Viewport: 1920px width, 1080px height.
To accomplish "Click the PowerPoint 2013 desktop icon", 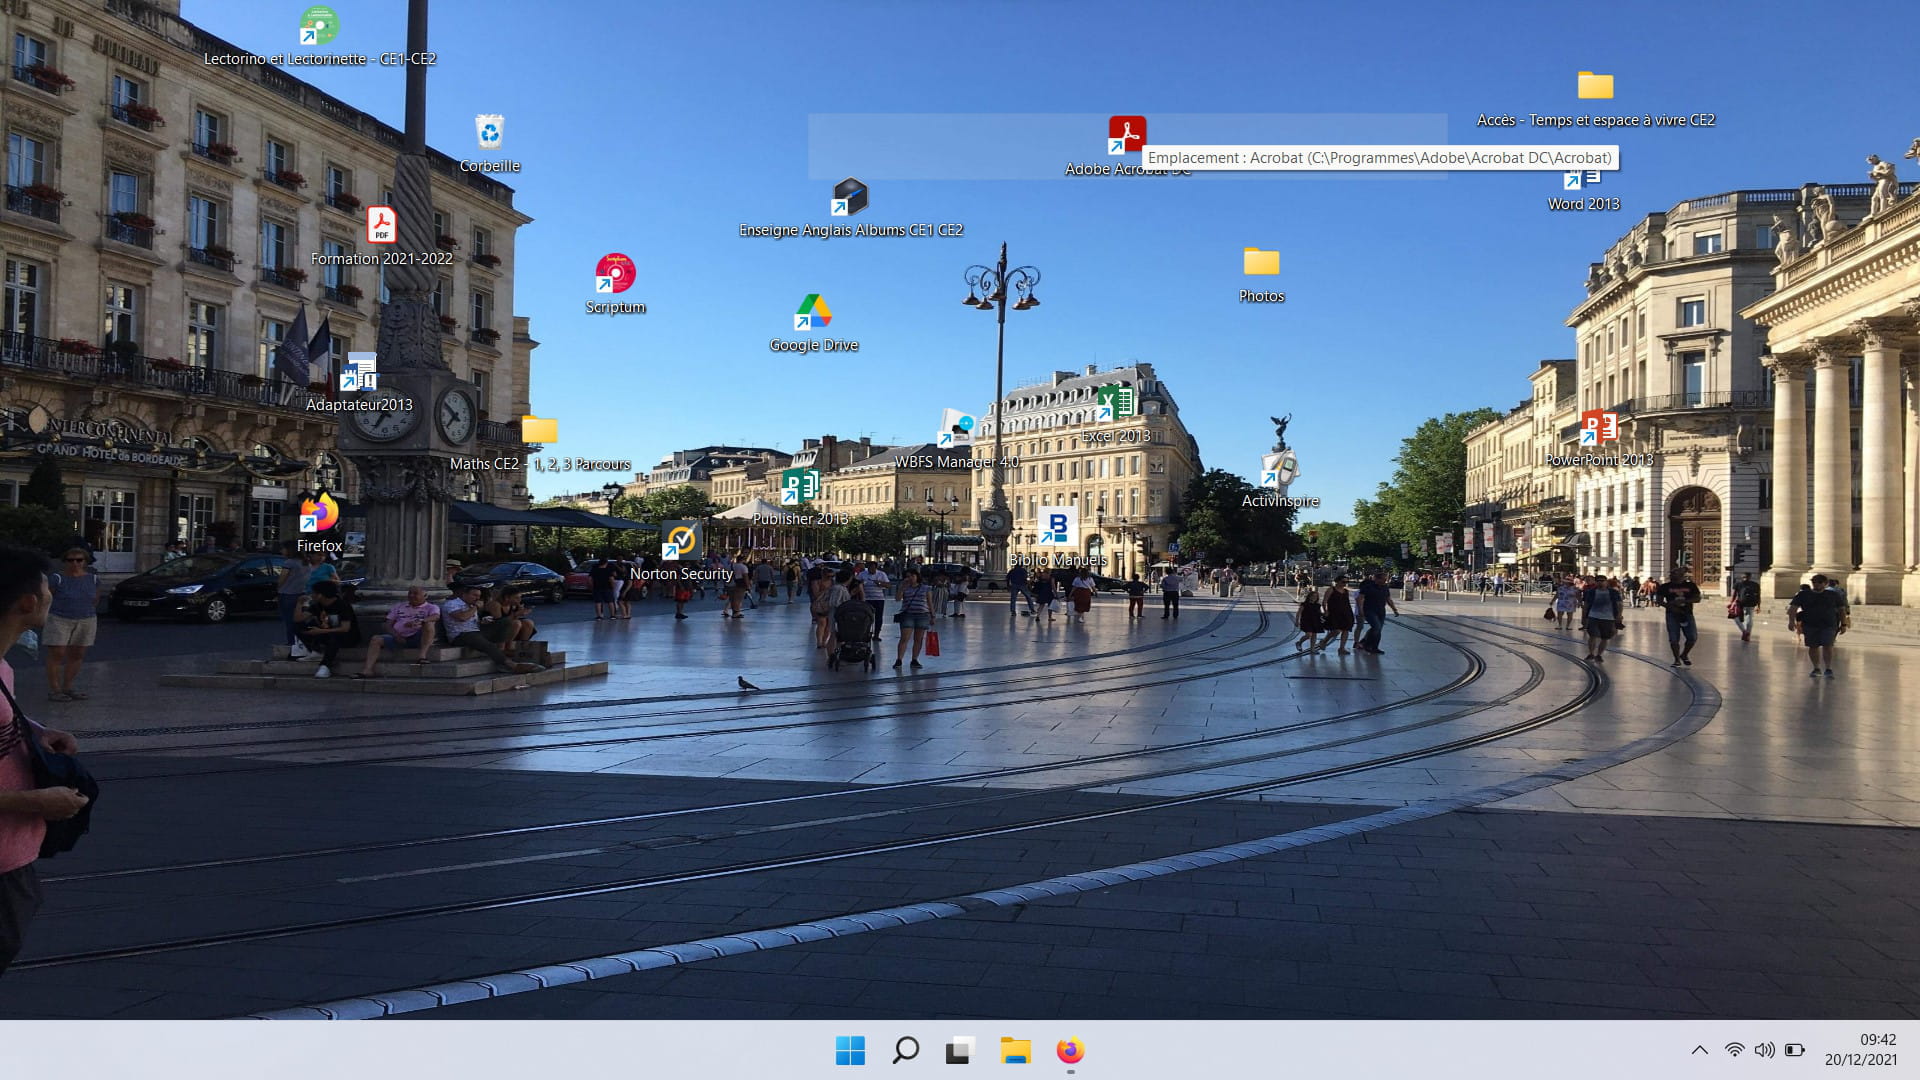I will (1598, 428).
